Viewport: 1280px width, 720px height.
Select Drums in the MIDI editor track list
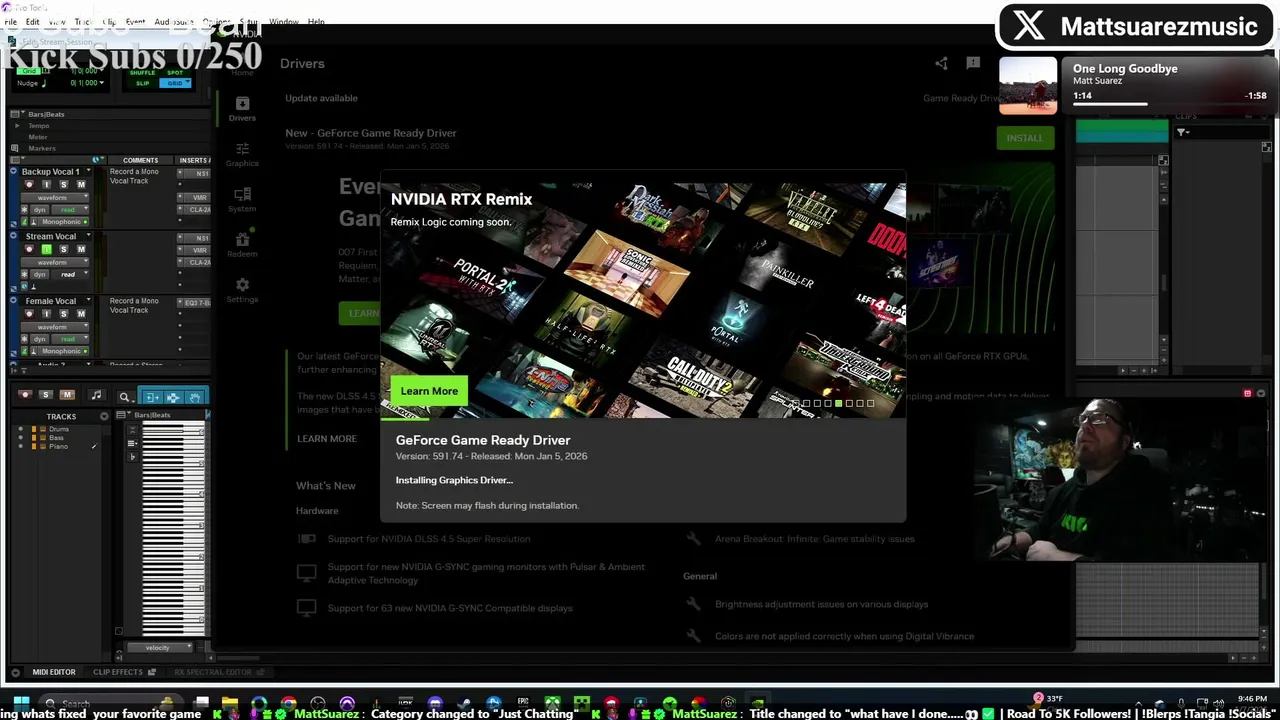coord(59,429)
